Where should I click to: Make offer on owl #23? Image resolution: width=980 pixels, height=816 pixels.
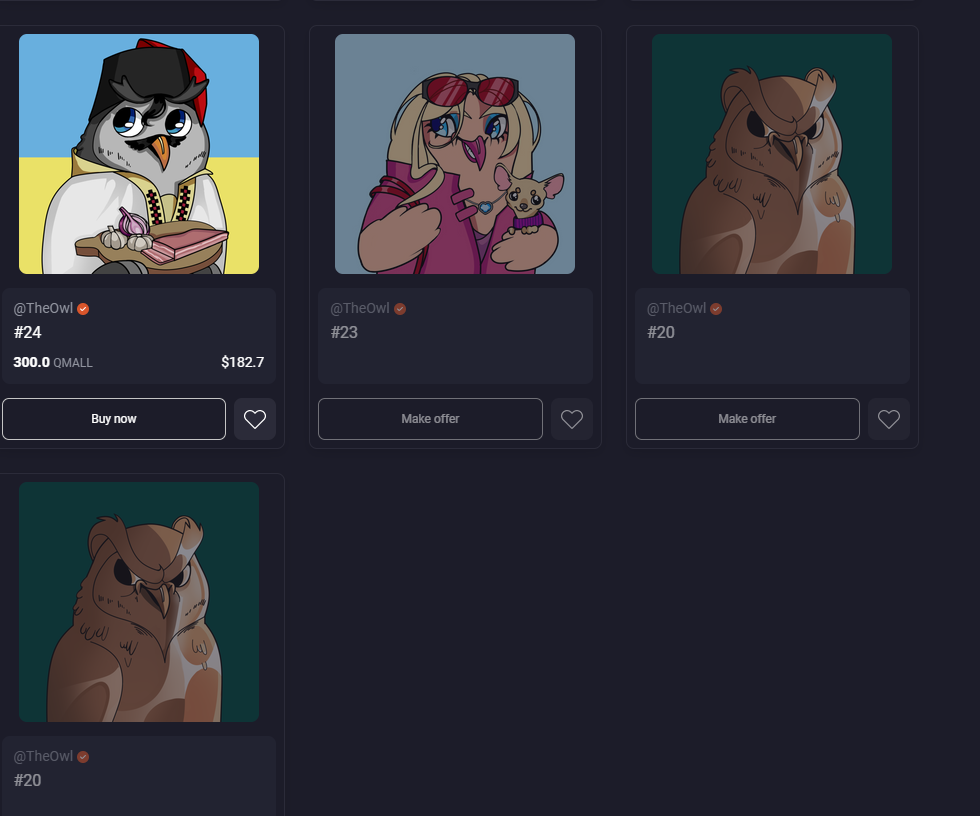click(430, 419)
